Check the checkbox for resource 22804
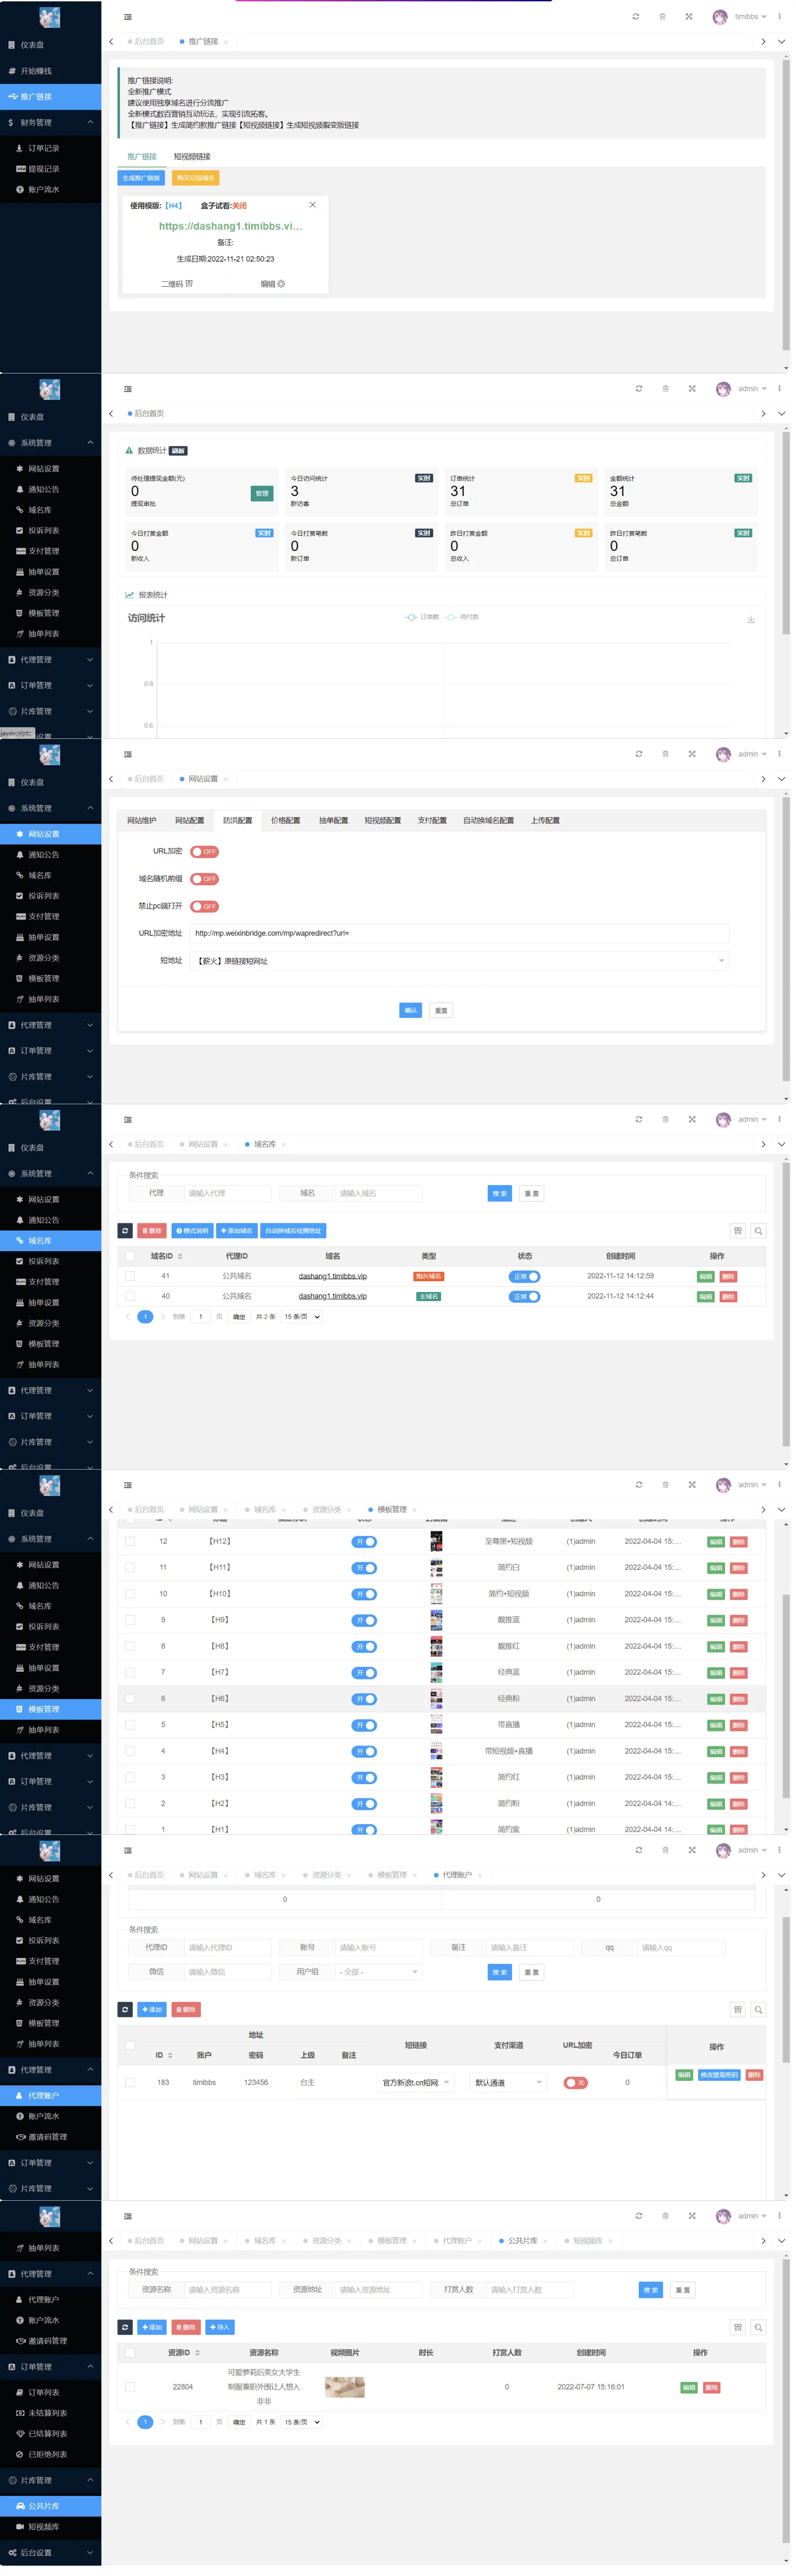The image size is (796, 2576). [130, 2387]
